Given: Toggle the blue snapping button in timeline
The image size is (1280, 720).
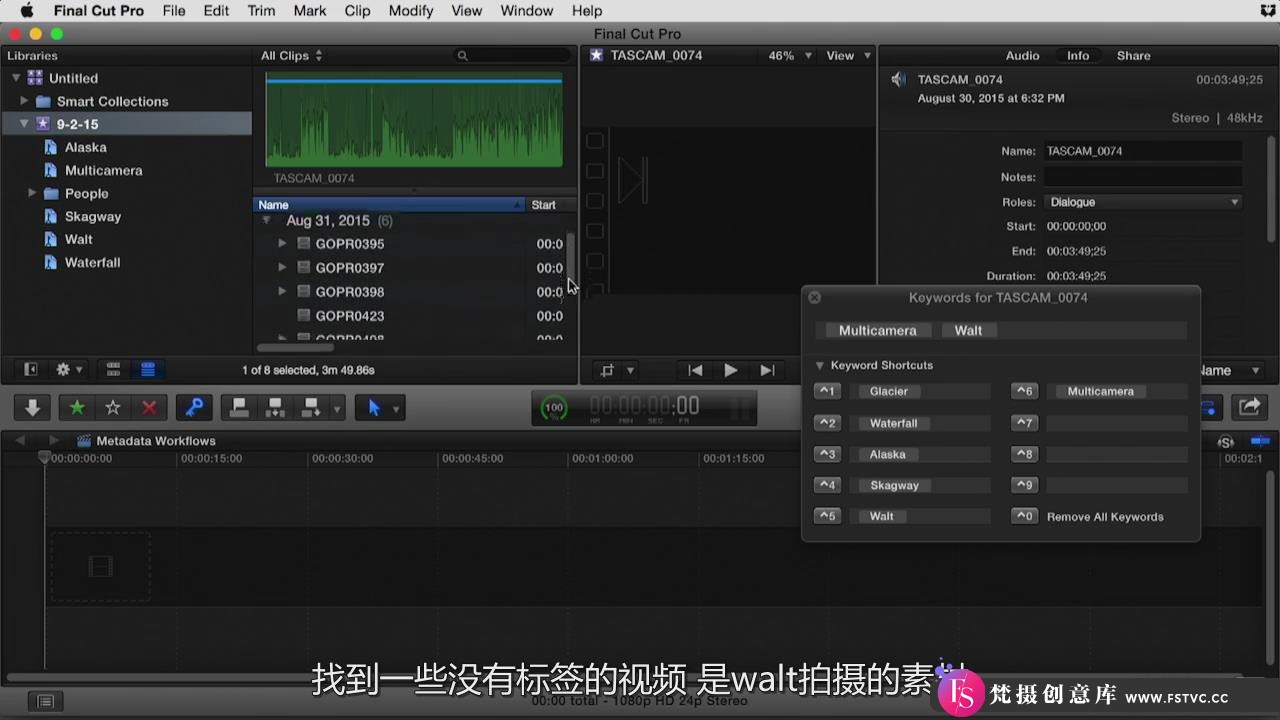Looking at the screenshot, I should click(x=1260, y=441).
